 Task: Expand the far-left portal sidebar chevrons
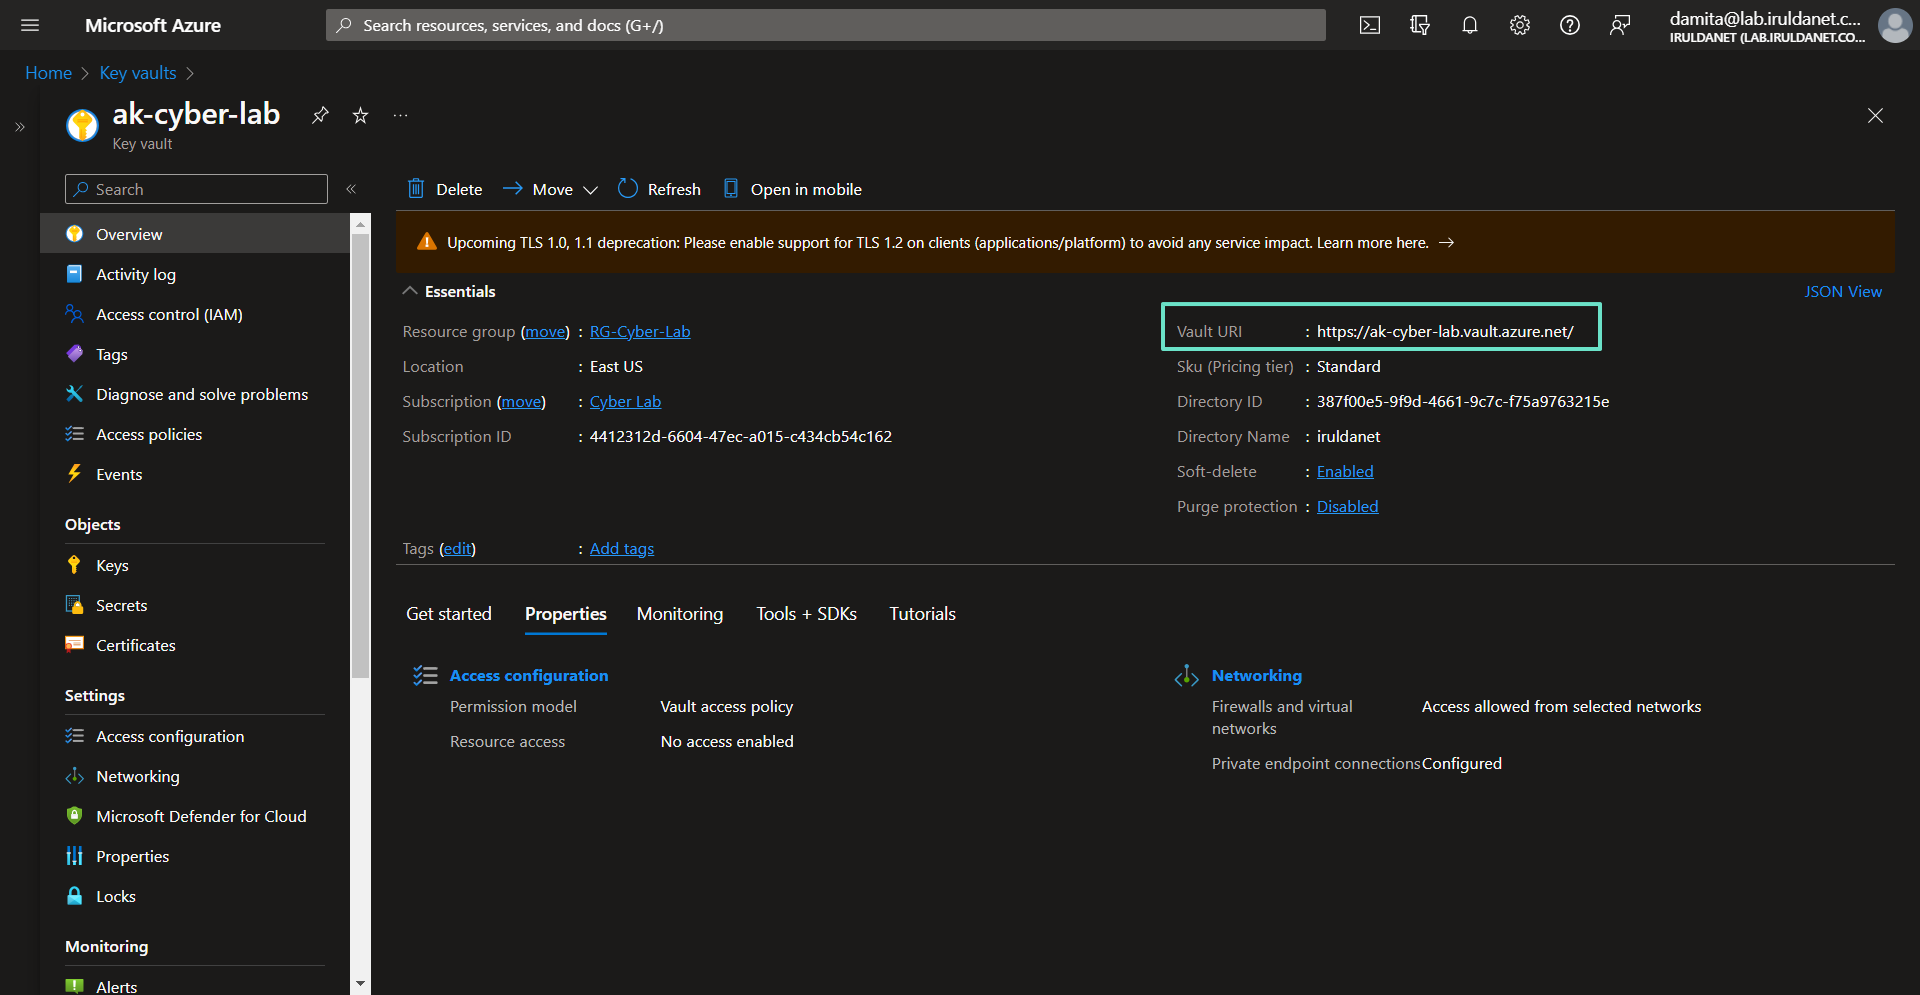20,127
